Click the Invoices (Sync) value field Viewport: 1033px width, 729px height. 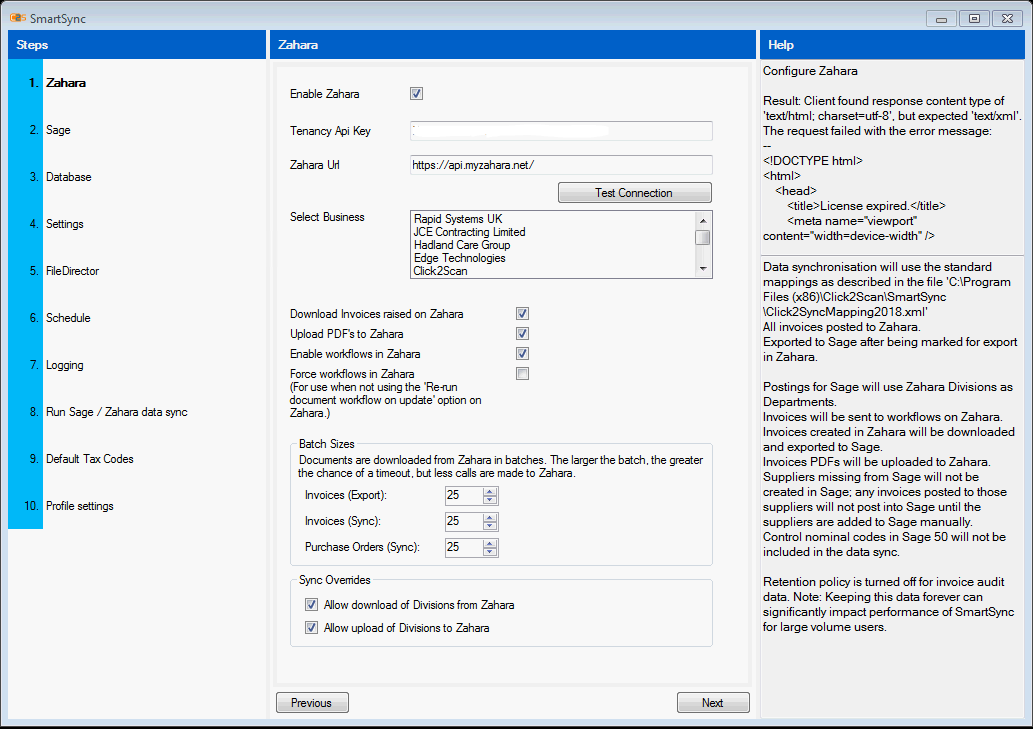(464, 522)
